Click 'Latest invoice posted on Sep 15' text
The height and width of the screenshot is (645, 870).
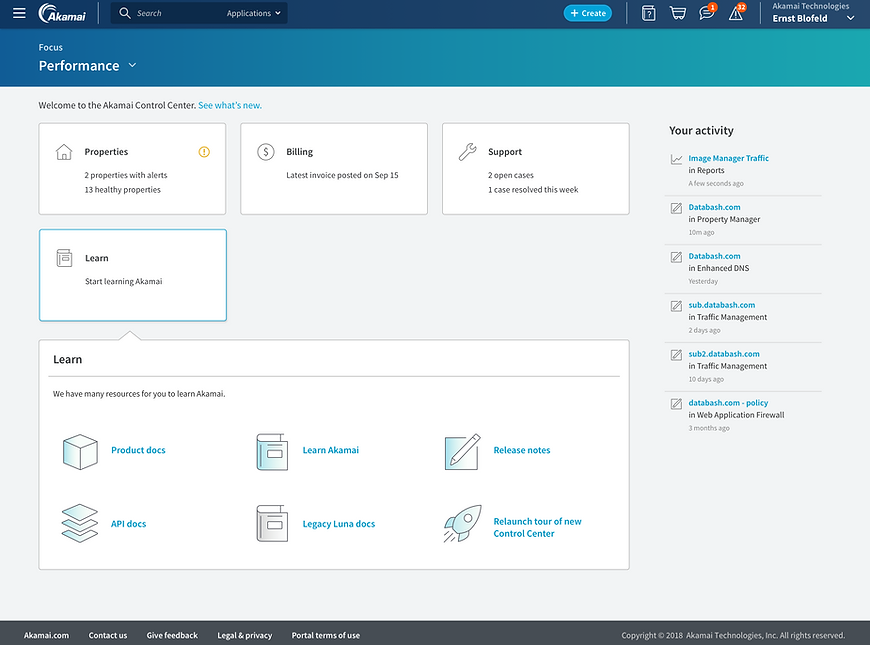[x=342, y=175]
